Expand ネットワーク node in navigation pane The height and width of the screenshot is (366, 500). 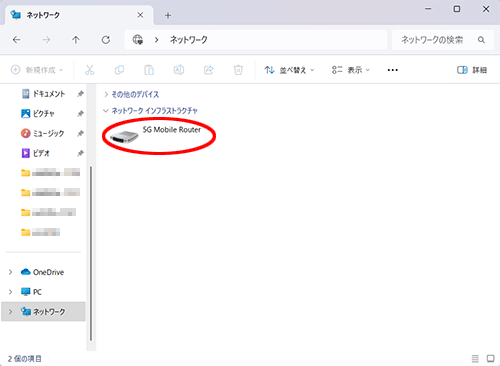[x=10, y=312]
